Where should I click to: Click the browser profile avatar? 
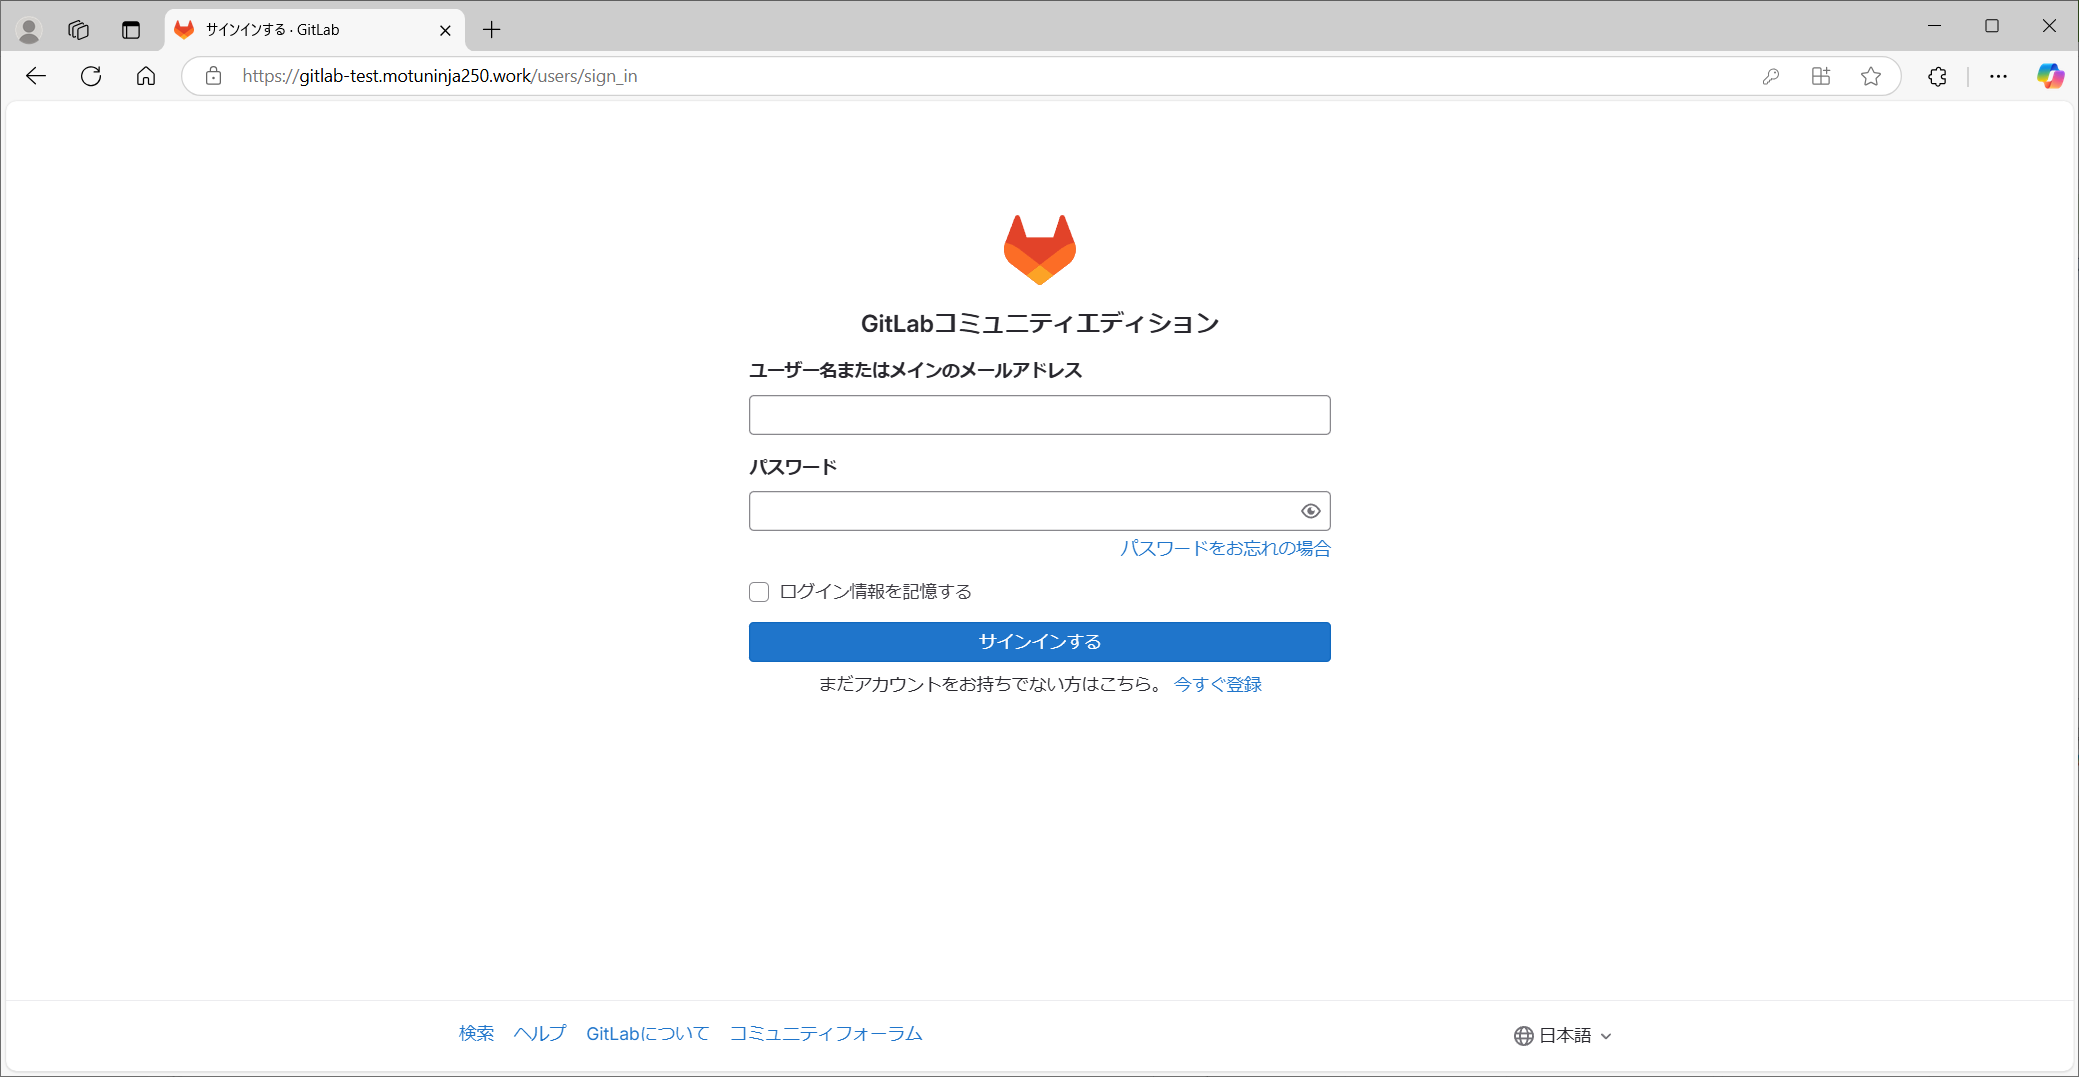[x=29, y=29]
